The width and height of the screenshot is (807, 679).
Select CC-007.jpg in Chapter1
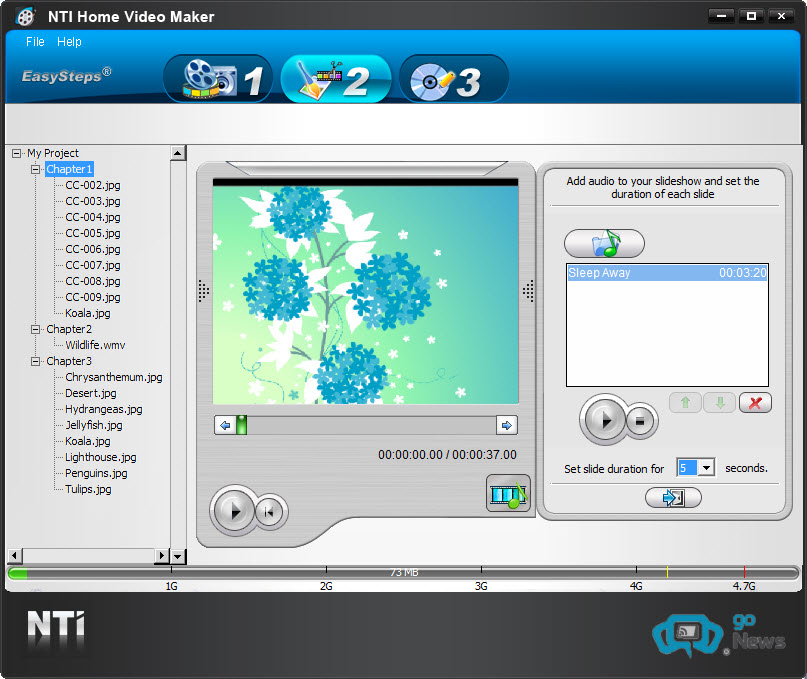click(93, 265)
